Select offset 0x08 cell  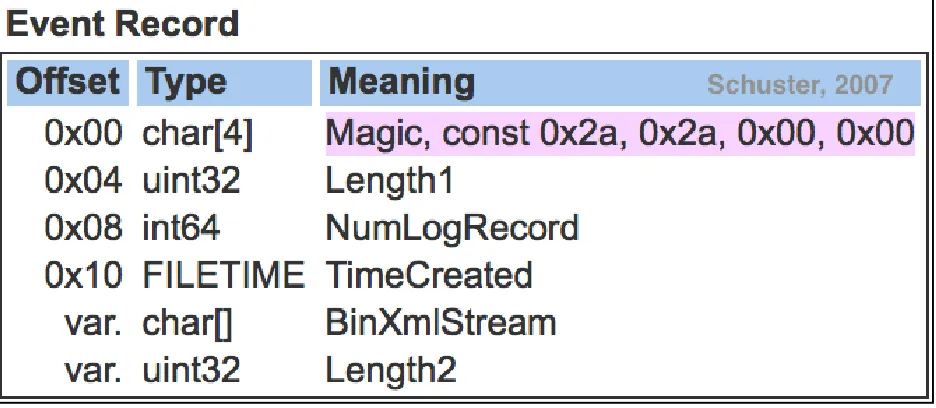click(x=84, y=228)
